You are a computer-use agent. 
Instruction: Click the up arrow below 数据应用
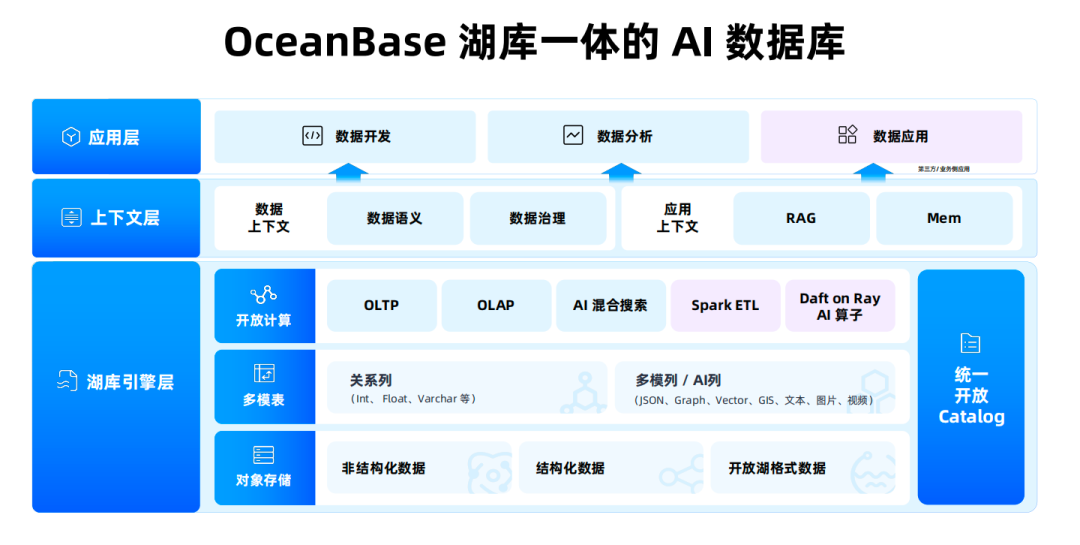[873, 172]
